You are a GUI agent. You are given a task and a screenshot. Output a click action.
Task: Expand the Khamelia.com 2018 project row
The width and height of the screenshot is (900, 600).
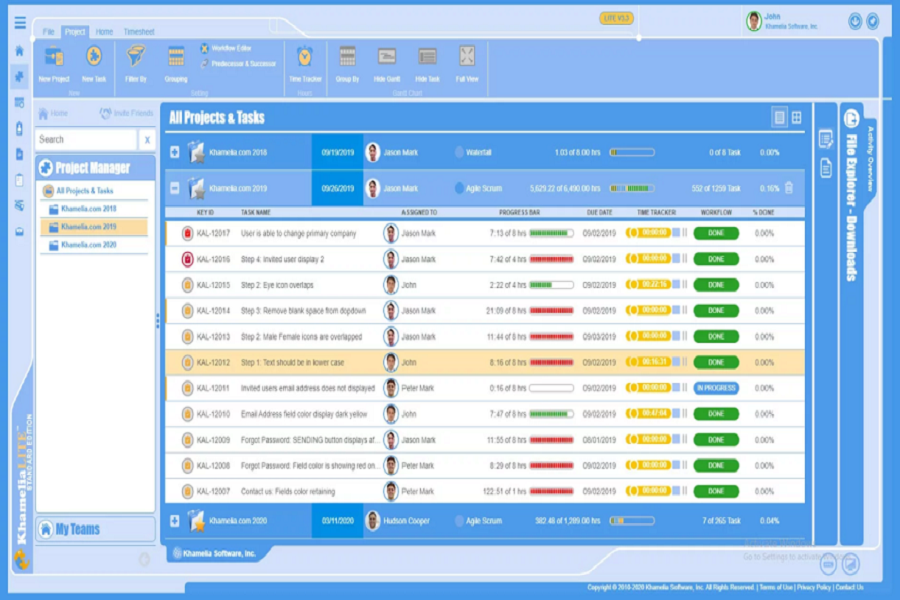click(x=175, y=152)
